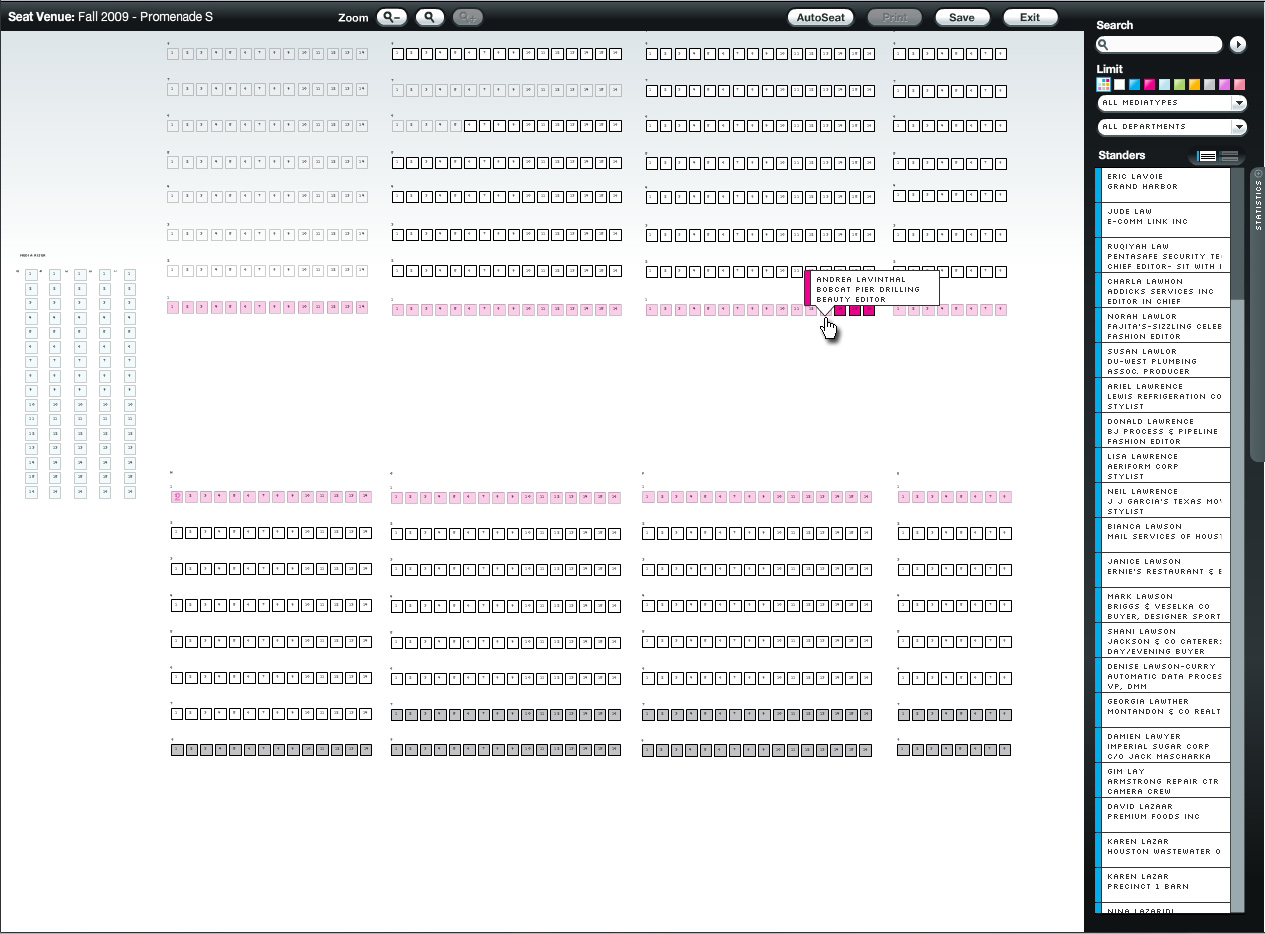
Task: Click the zoom reset magnifier button
Action: 430,17
